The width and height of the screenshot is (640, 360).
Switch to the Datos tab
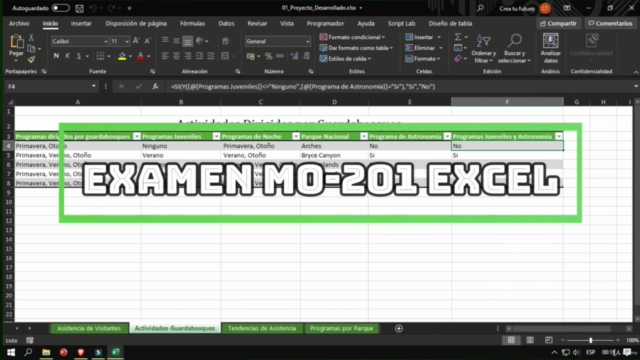[x=226, y=24]
